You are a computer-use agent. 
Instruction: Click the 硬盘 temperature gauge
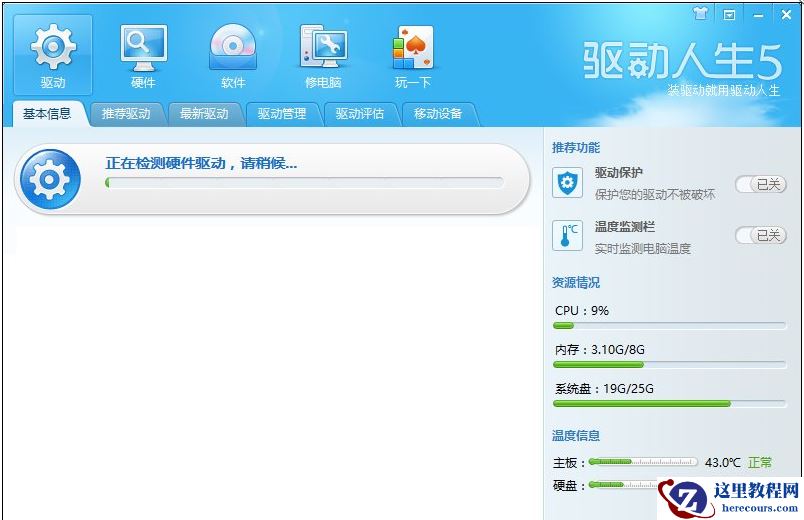(623, 485)
